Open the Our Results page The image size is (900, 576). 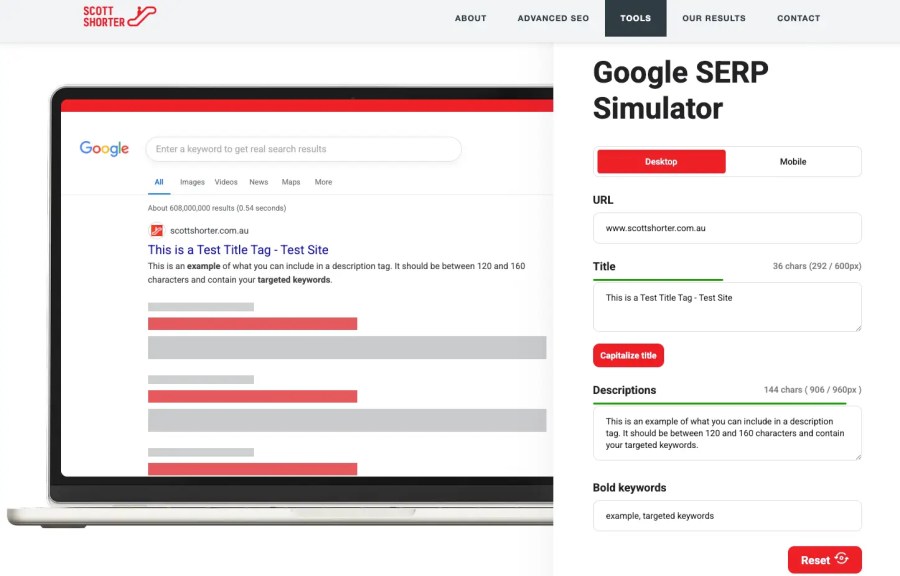click(713, 18)
